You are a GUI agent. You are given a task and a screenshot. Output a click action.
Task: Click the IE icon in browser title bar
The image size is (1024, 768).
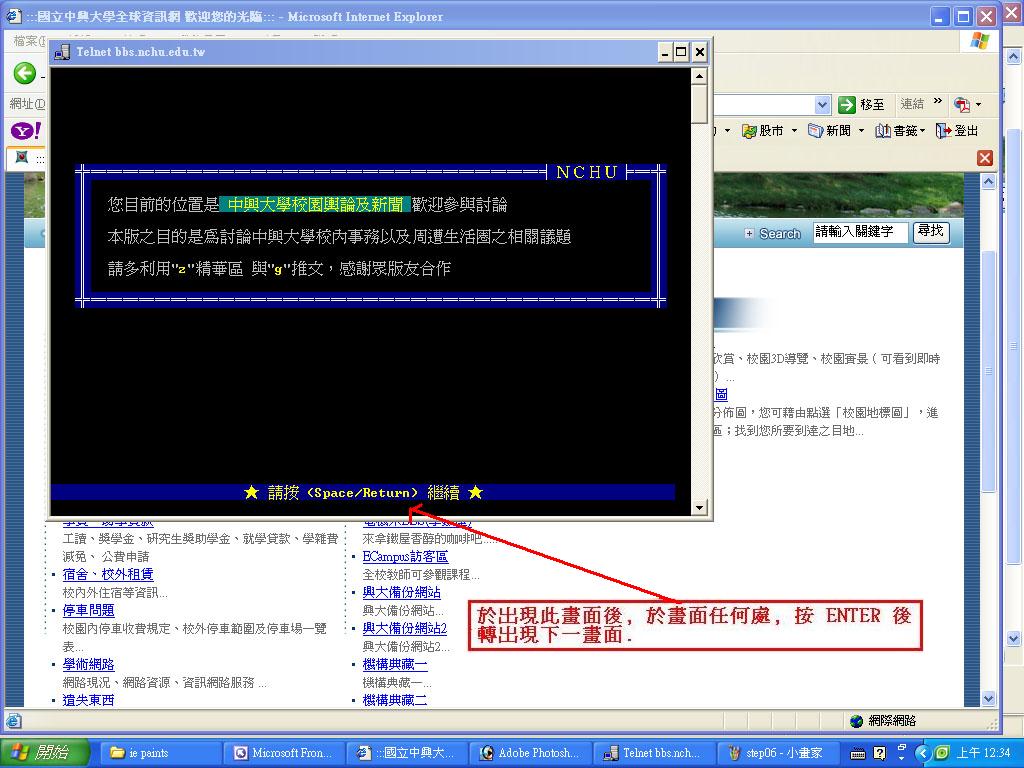[x=13, y=16]
